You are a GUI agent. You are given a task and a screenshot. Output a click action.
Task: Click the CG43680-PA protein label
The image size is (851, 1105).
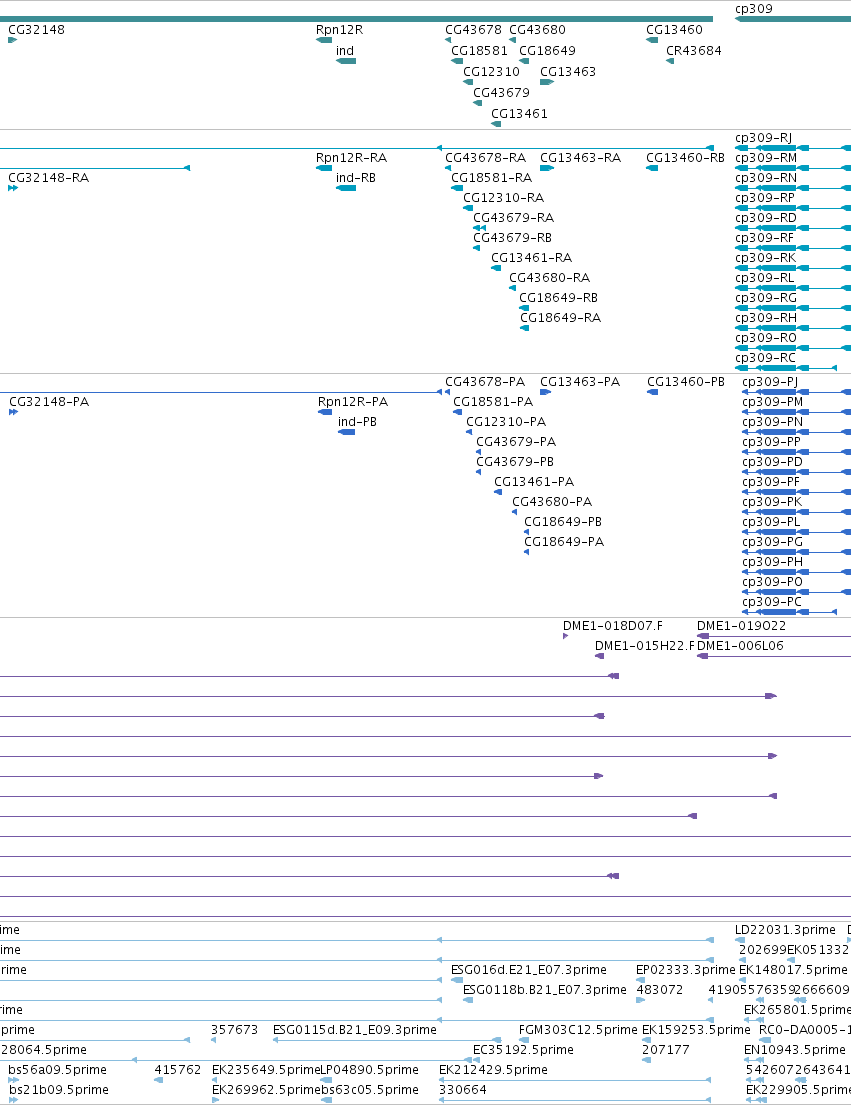[x=552, y=502]
